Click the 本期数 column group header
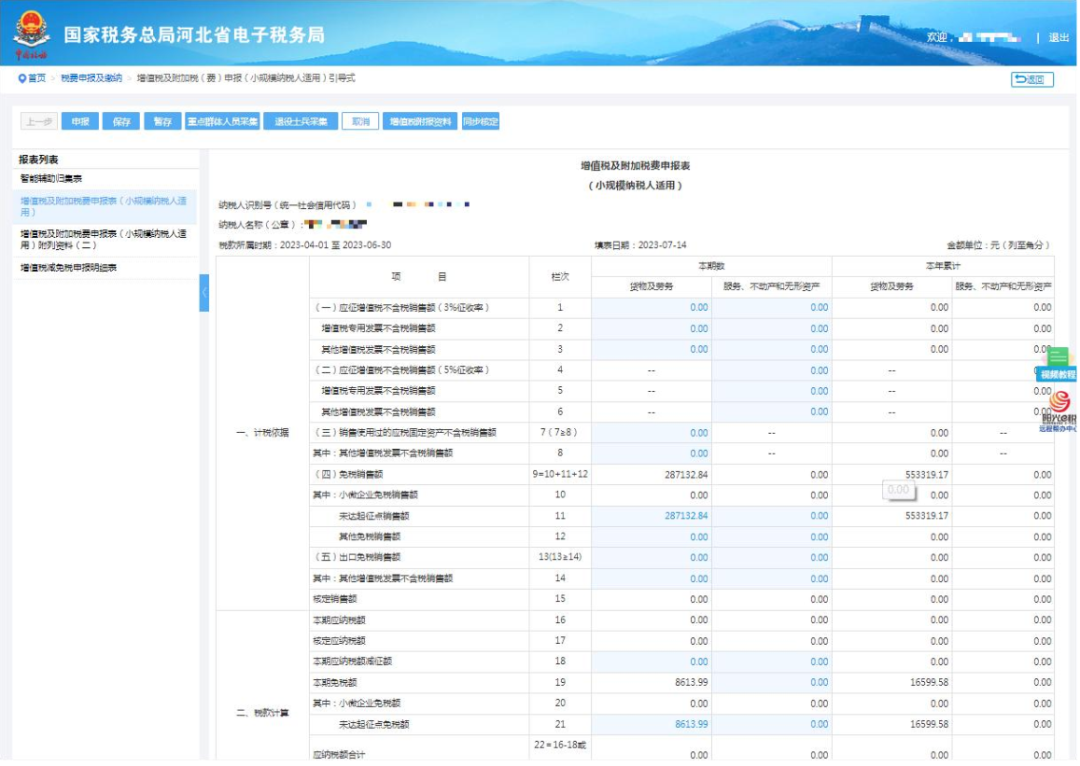The width and height of the screenshot is (1080, 766). pyautogui.click(x=713, y=267)
